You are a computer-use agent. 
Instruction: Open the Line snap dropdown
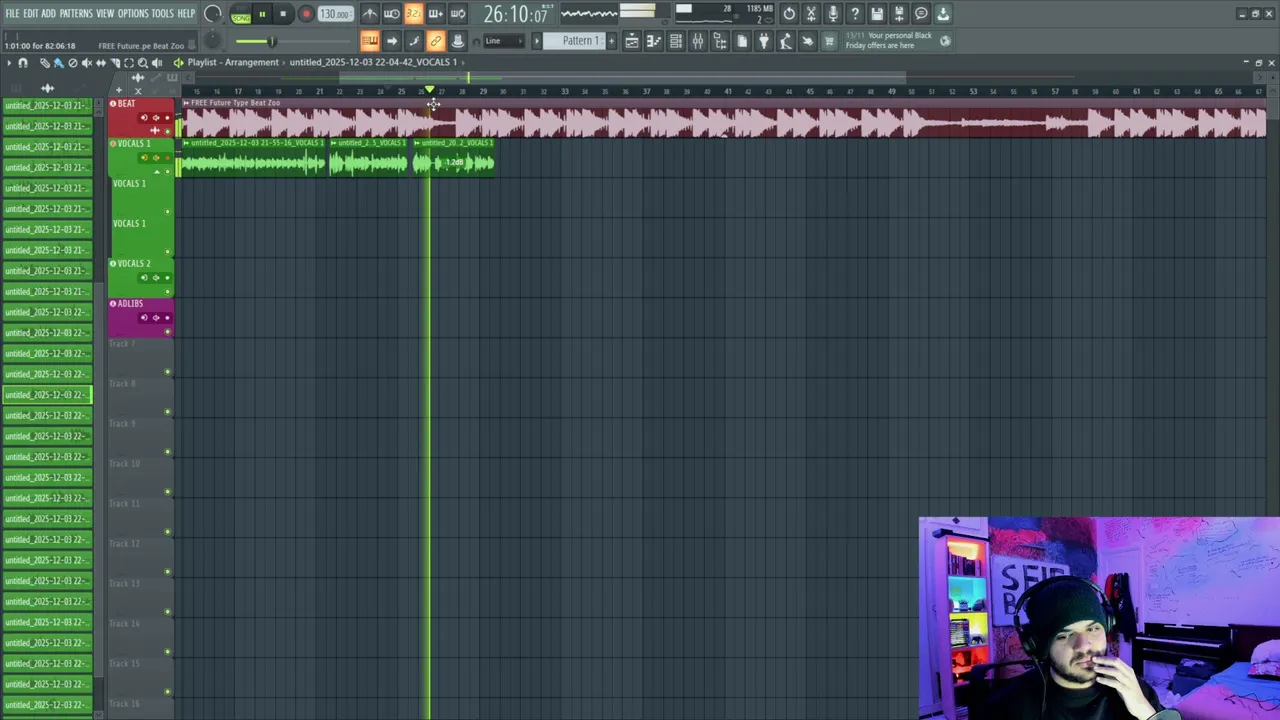coord(503,41)
